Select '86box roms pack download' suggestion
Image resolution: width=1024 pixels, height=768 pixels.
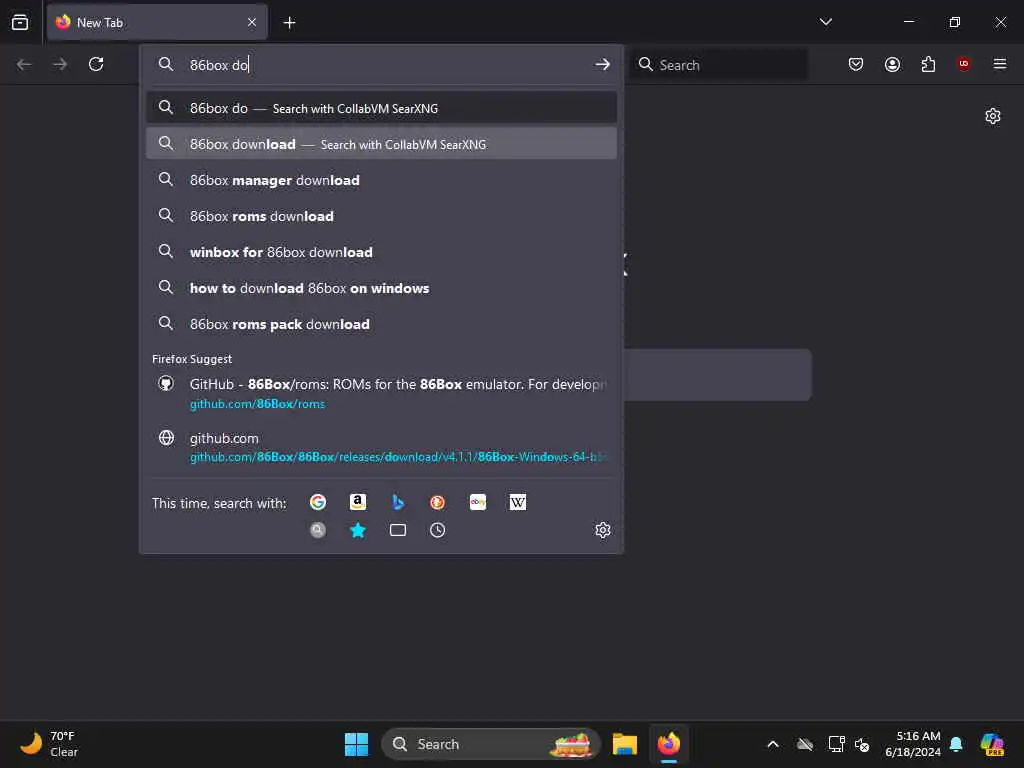click(381, 323)
